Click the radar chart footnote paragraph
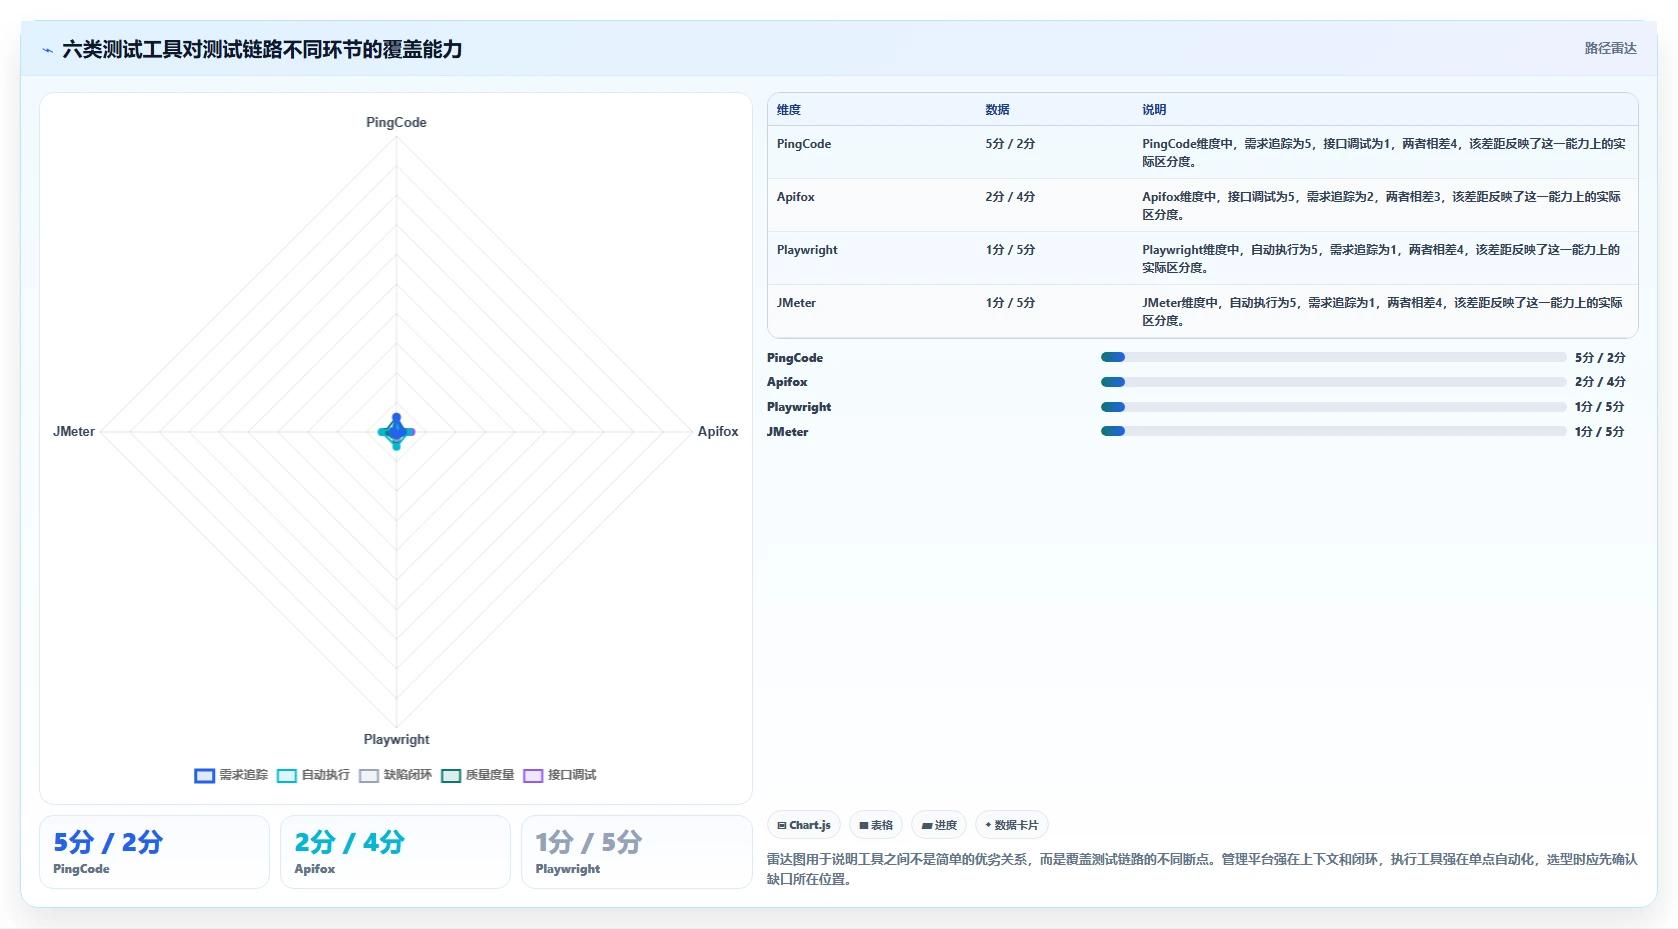The height and width of the screenshot is (929, 1678). [1202, 869]
